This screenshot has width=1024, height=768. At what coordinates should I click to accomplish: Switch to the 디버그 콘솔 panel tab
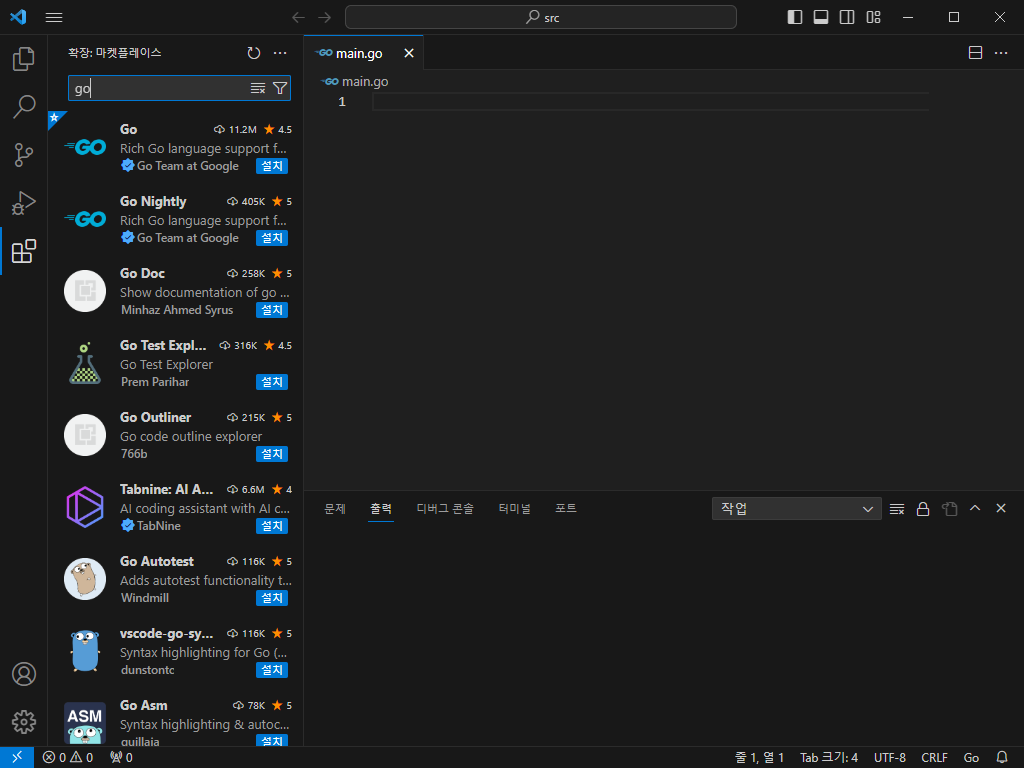click(x=445, y=509)
